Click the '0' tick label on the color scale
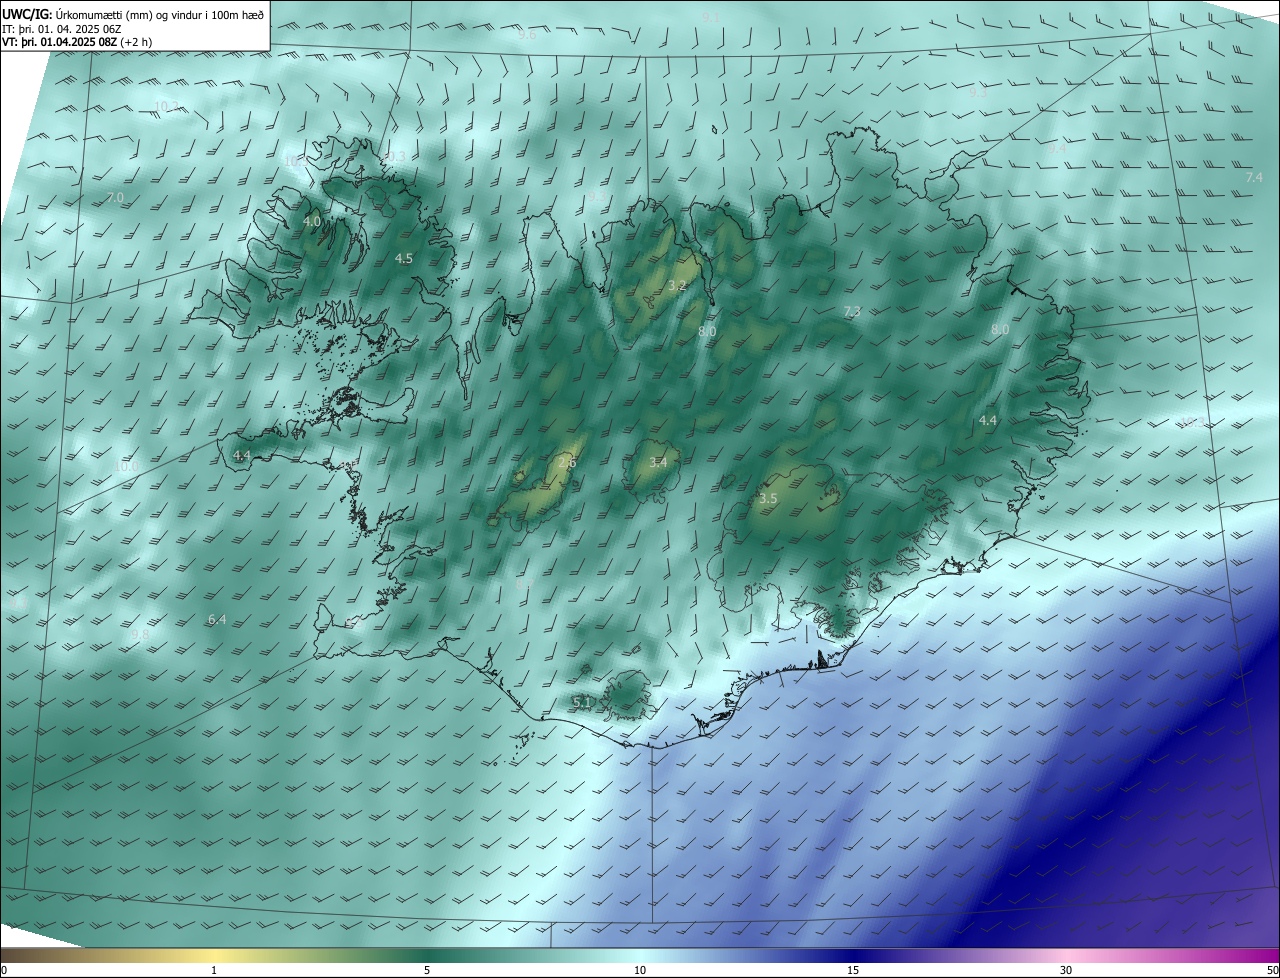 (x=4, y=970)
